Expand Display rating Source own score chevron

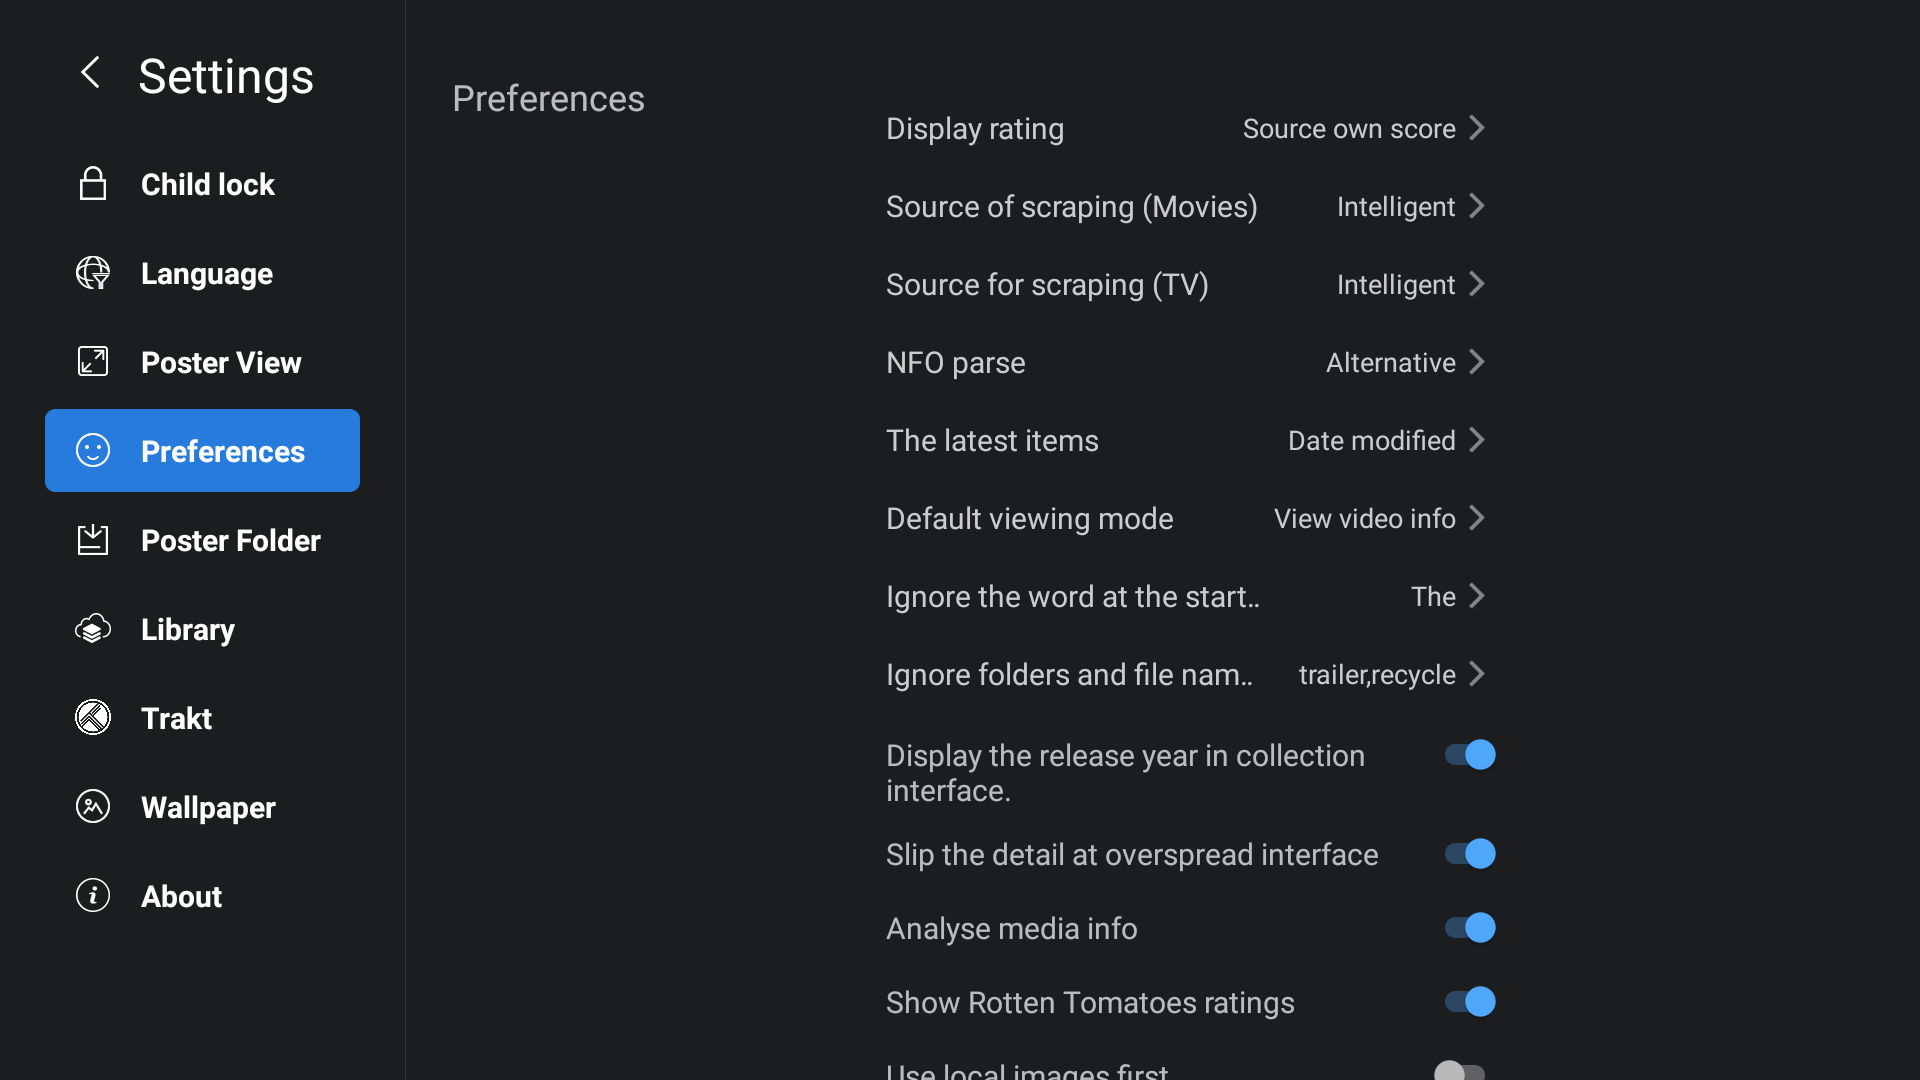point(1477,128)
